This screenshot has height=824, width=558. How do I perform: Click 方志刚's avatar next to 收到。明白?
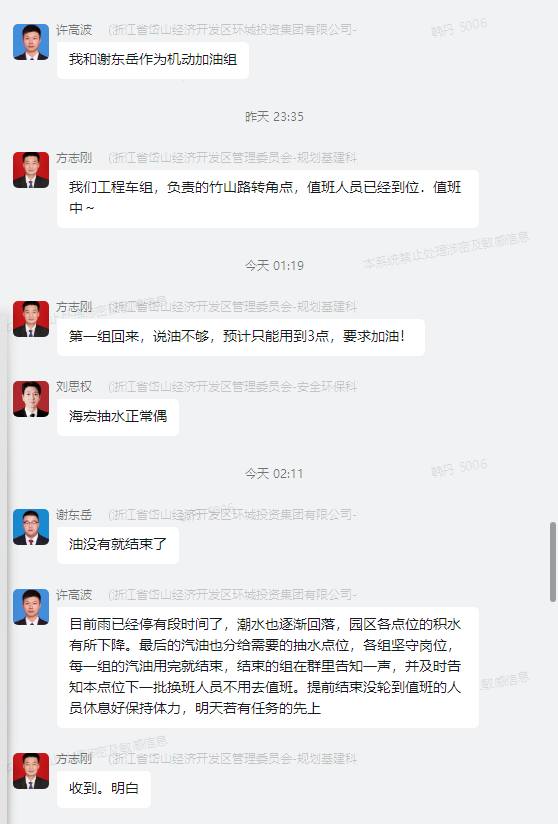(31, 770)
